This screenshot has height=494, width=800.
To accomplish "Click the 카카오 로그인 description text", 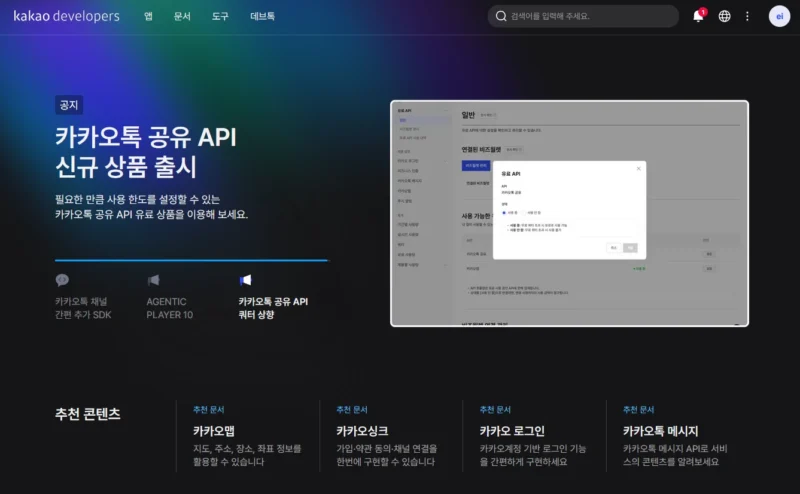I will pyautogui.click(x=533, y=455).
